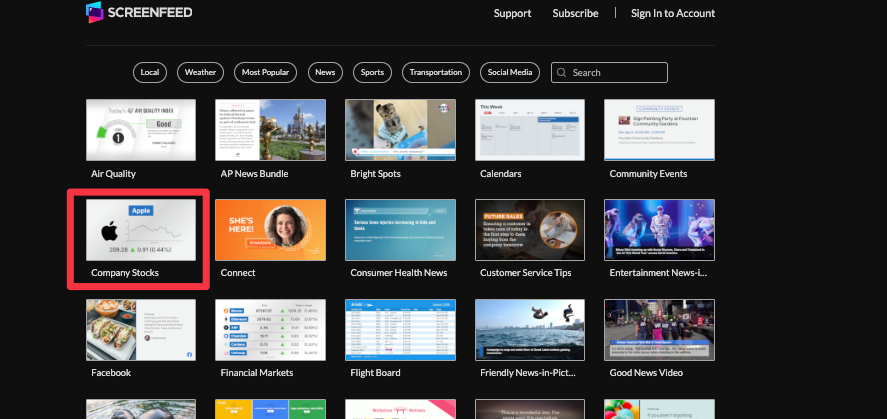Open the Facebook app thumbnail
Screen dimensions: 887x419
141,330
